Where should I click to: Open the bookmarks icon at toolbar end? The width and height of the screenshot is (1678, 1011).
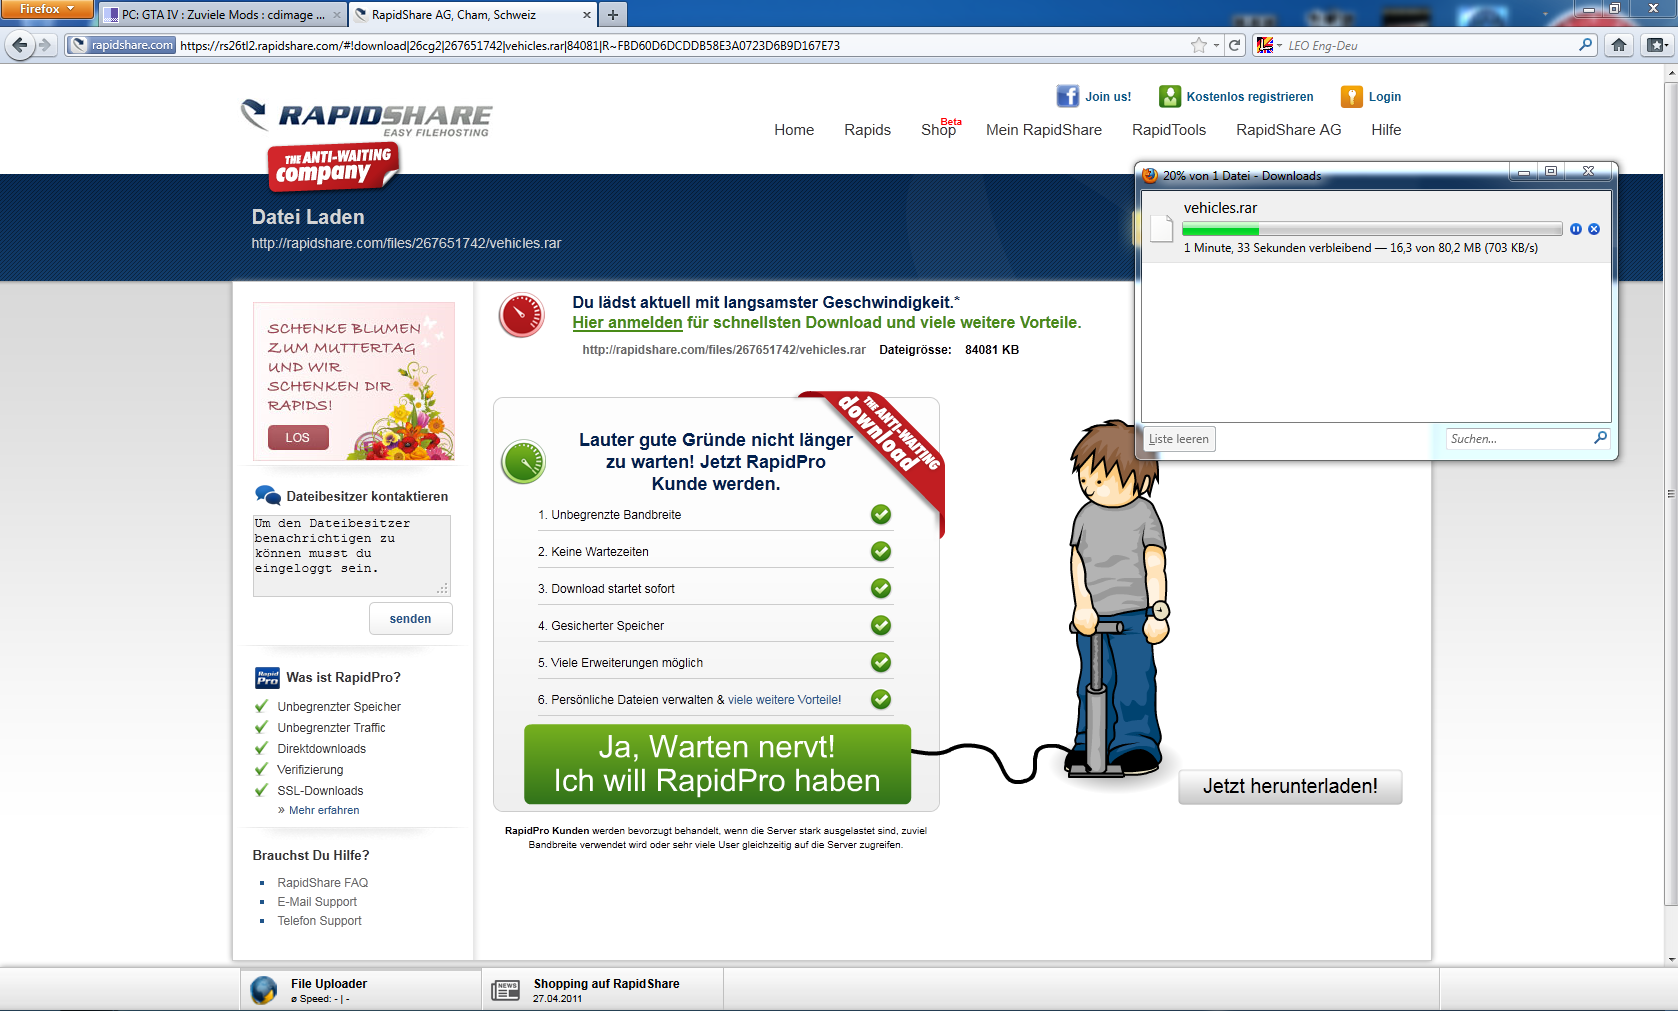point(1657,45)
